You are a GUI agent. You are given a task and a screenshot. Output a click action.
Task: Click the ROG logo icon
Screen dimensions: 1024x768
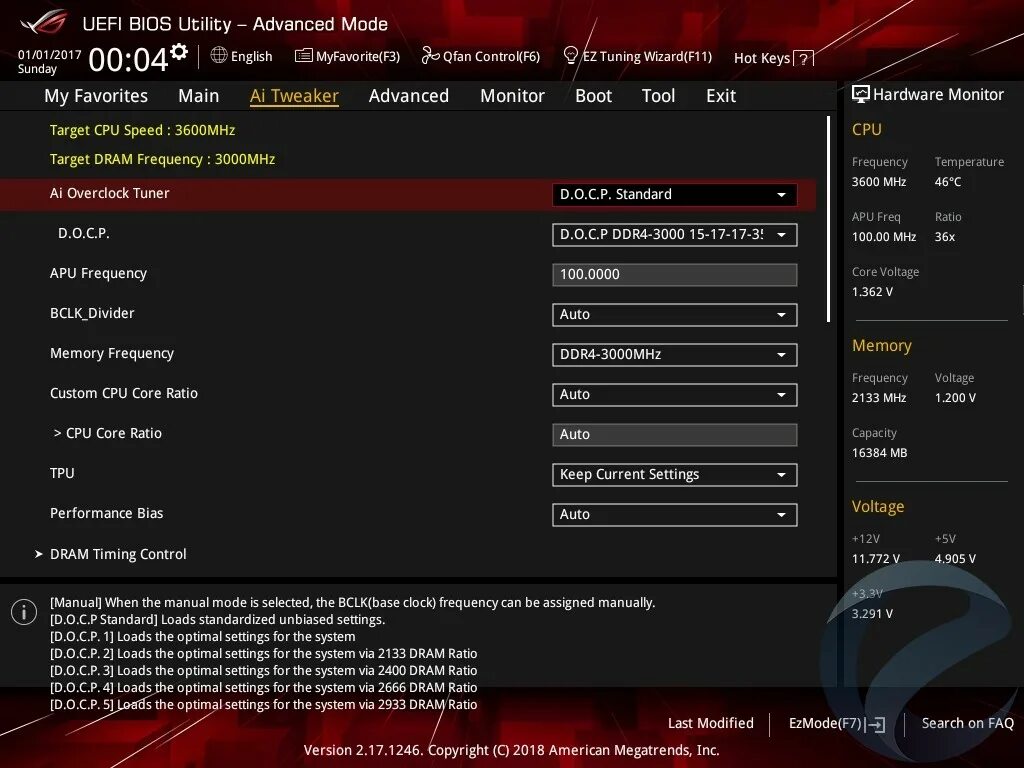43,23
